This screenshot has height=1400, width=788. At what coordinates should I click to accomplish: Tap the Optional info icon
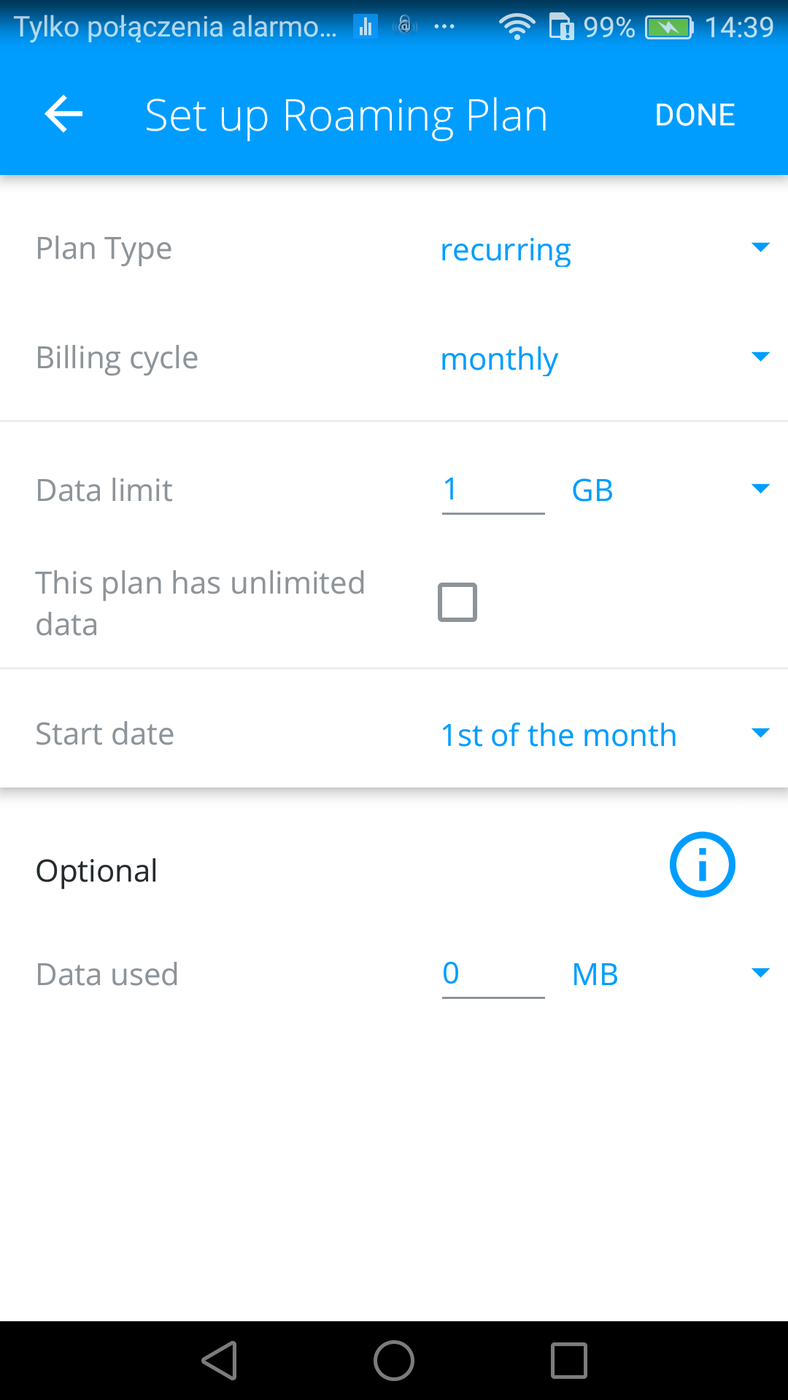(x=702, y=865)
